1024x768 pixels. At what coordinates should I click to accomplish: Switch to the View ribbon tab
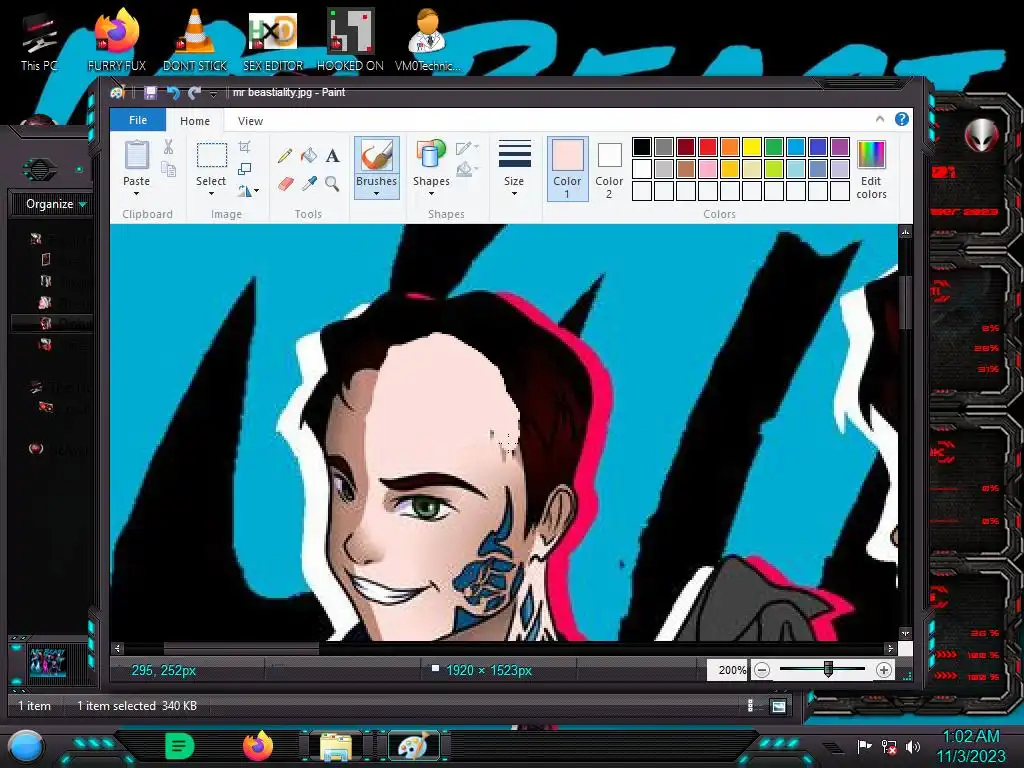[x=250, y=121]
